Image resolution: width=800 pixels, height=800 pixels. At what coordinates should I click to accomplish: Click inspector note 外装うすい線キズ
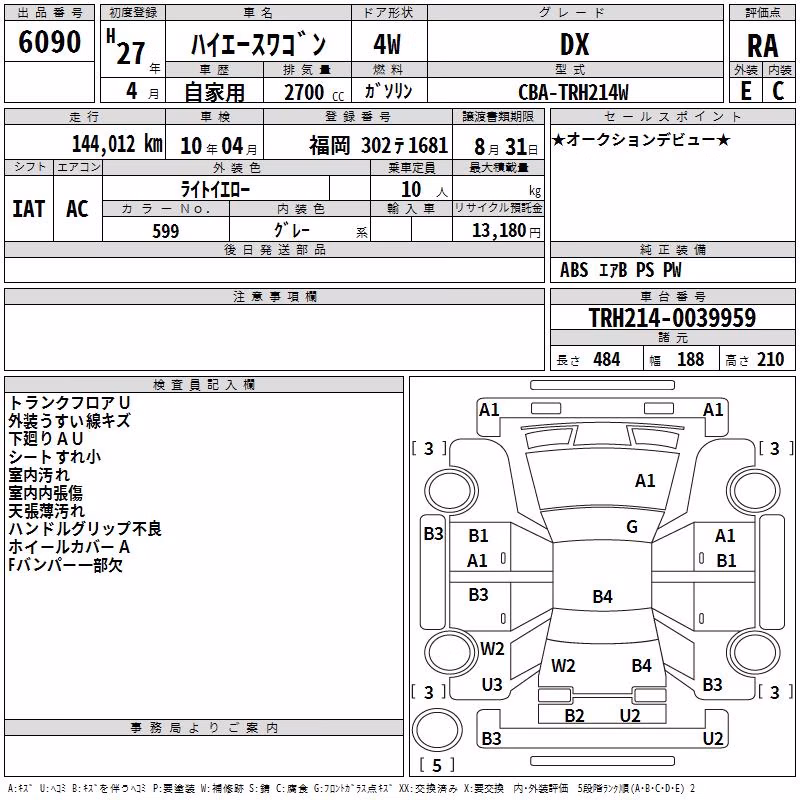(69, 420)
